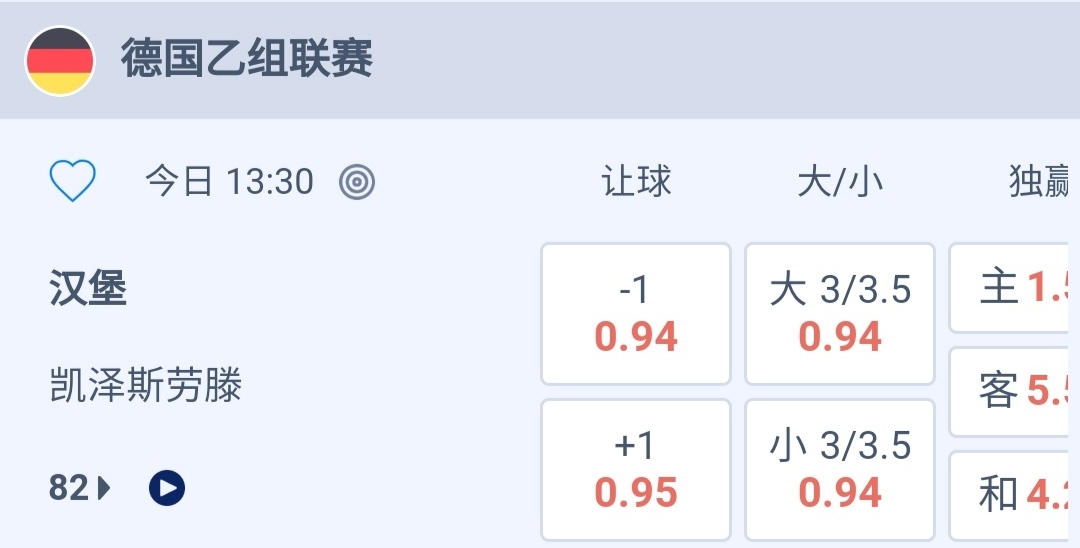Choose 和 draw odds

pos(1014,494)
